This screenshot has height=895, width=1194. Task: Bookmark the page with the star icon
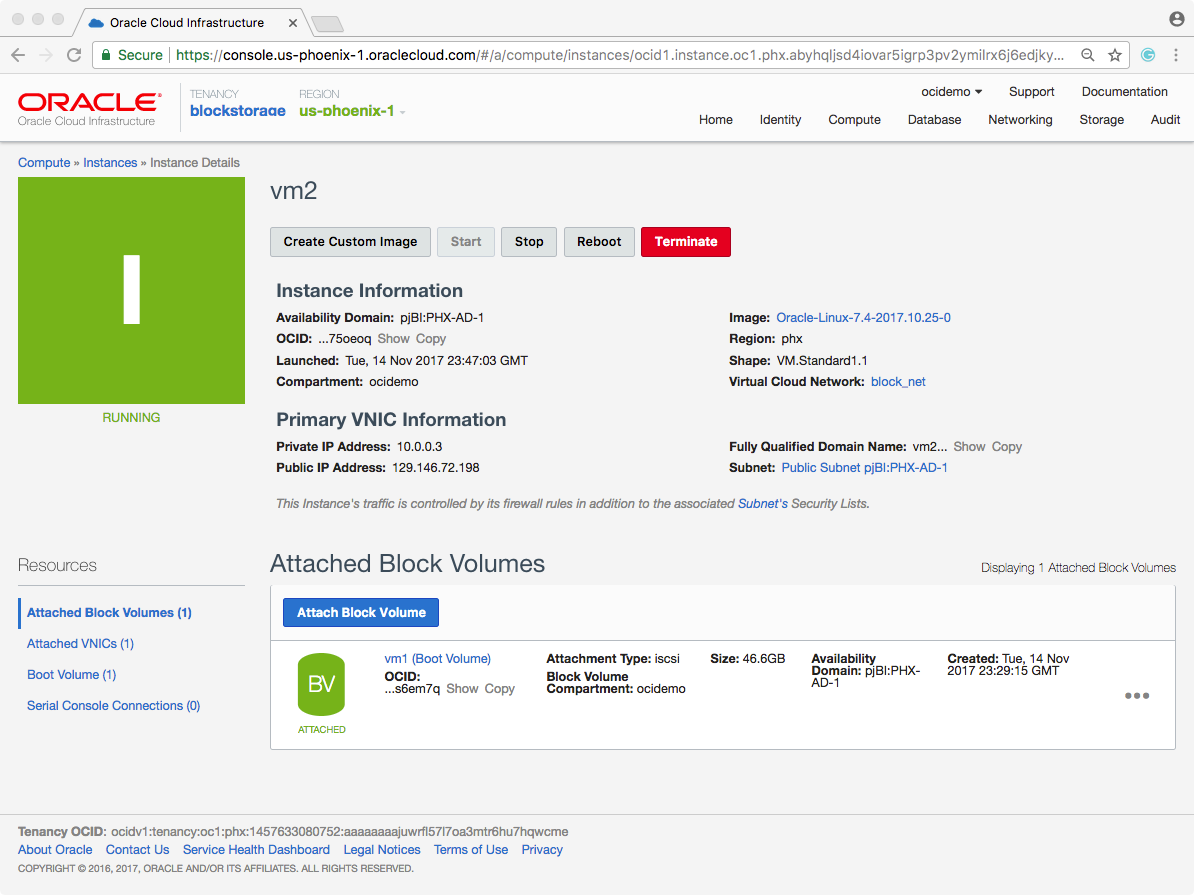1115,55
